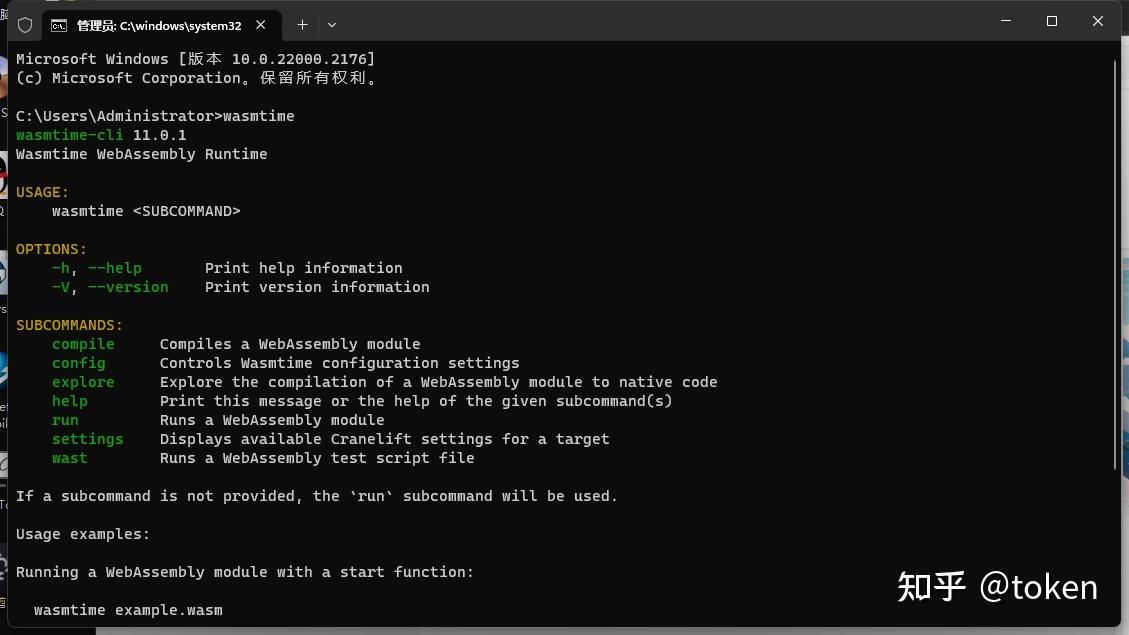The width and height of the screenshot is (1129, 635).
Task: Maximize the terminal window
Action: (1052, 22)
